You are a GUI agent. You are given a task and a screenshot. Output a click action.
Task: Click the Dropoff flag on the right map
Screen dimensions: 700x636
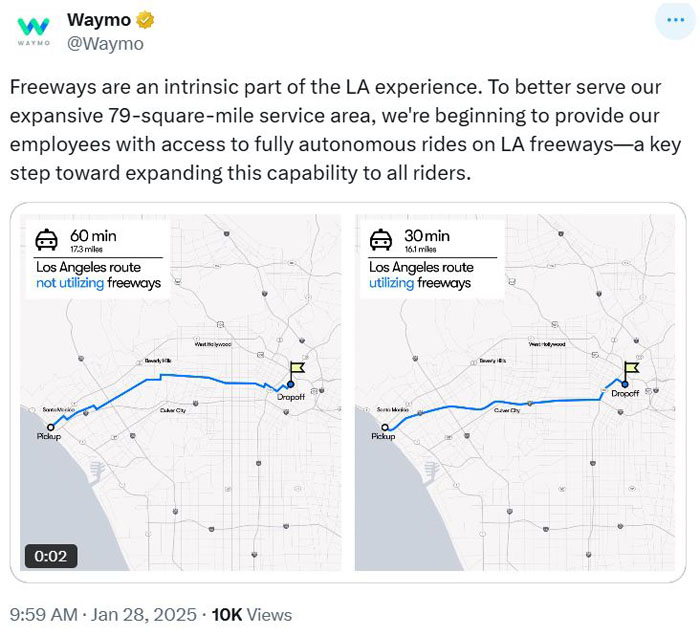(631, 369)
